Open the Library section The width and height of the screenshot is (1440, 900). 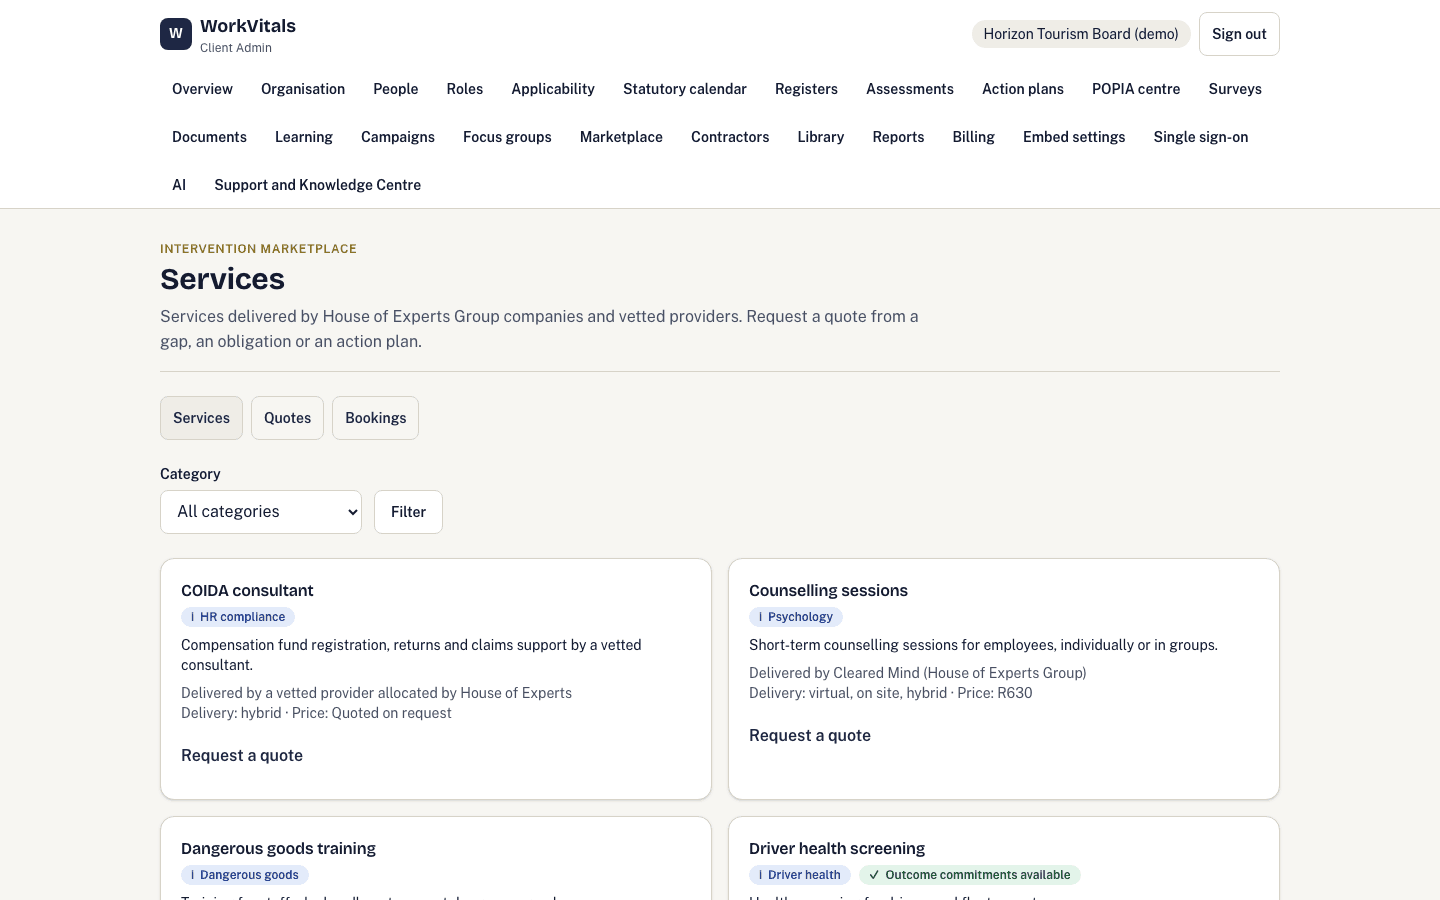click(821, 137)
